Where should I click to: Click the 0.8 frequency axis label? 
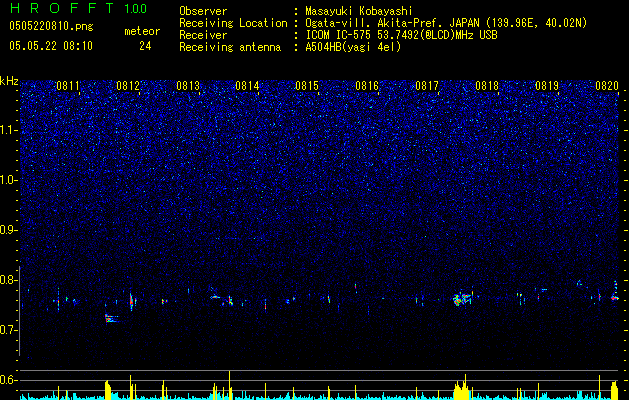(x=9, y=280)
